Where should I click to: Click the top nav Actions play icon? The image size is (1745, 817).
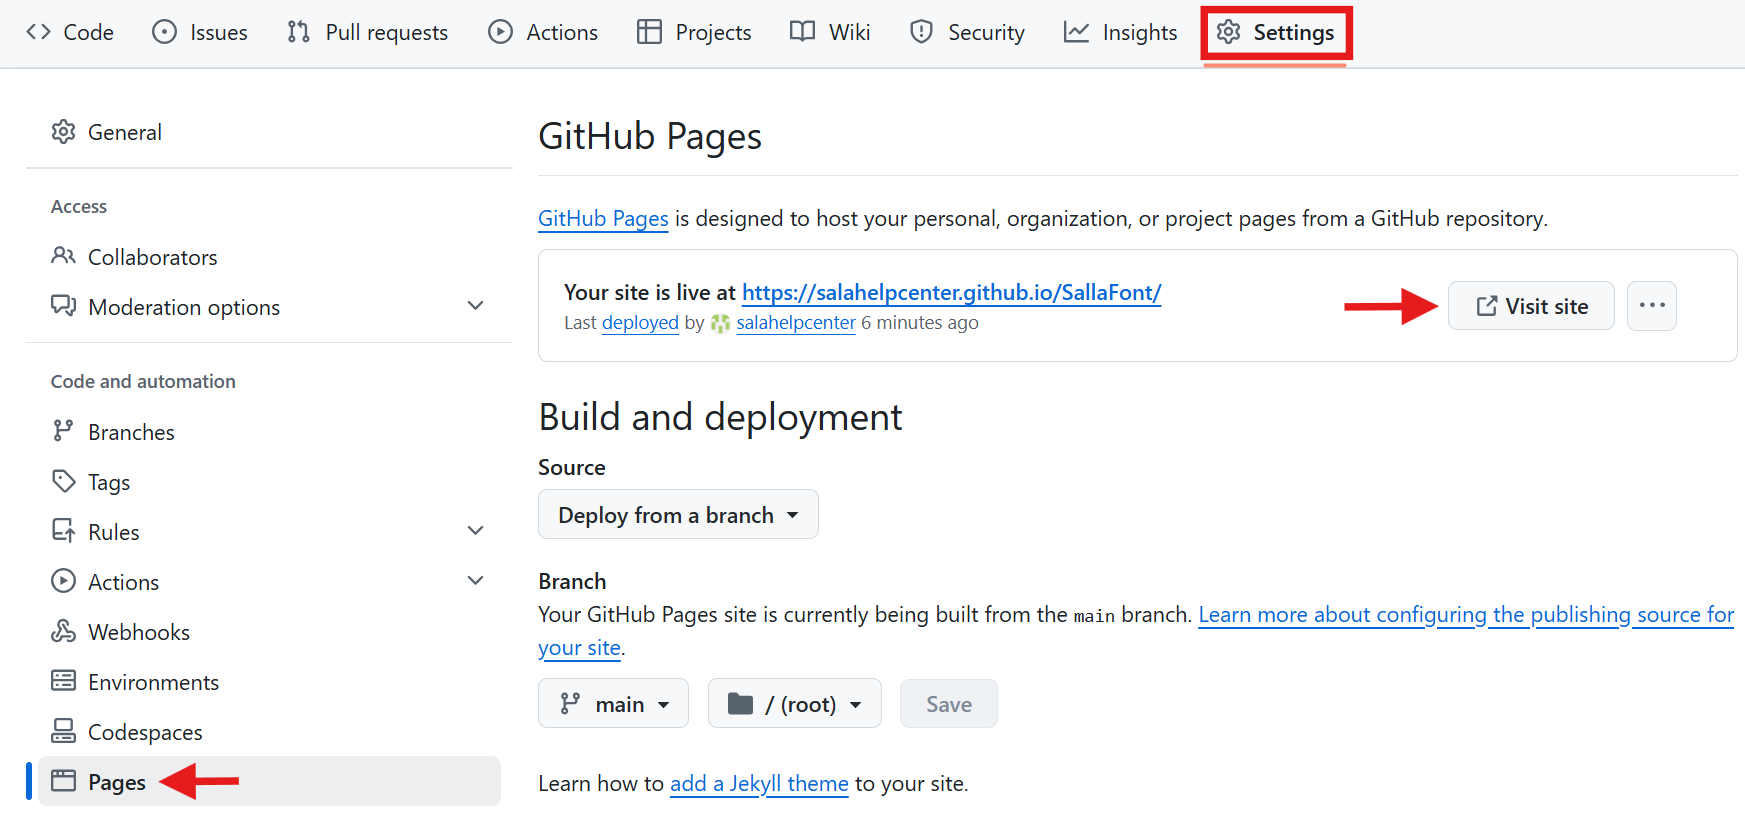pyautogui.click(x=500, y=32)
